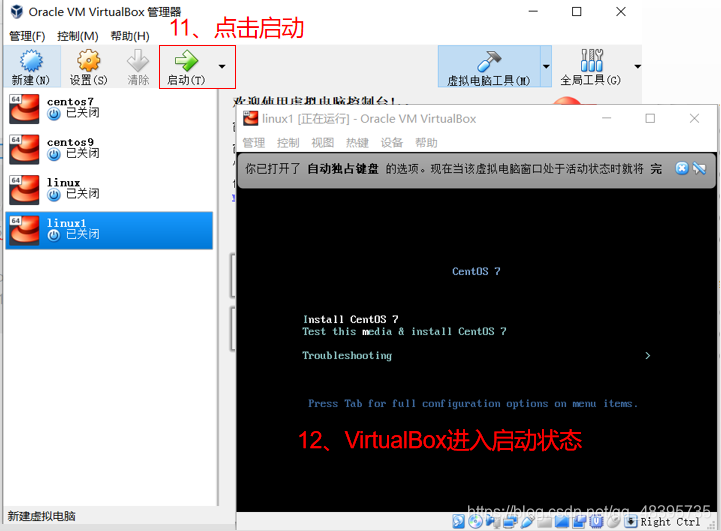This screenshot has width=721, height=531.
Task: Open 帮助(H) menu in VirtualBox manager
Action: (130, 36)
